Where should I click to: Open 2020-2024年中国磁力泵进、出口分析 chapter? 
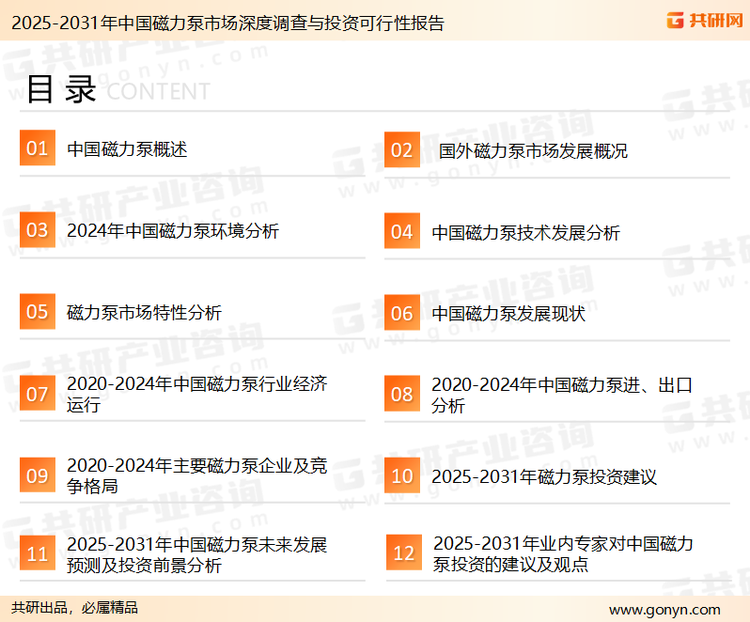(561, 395)
